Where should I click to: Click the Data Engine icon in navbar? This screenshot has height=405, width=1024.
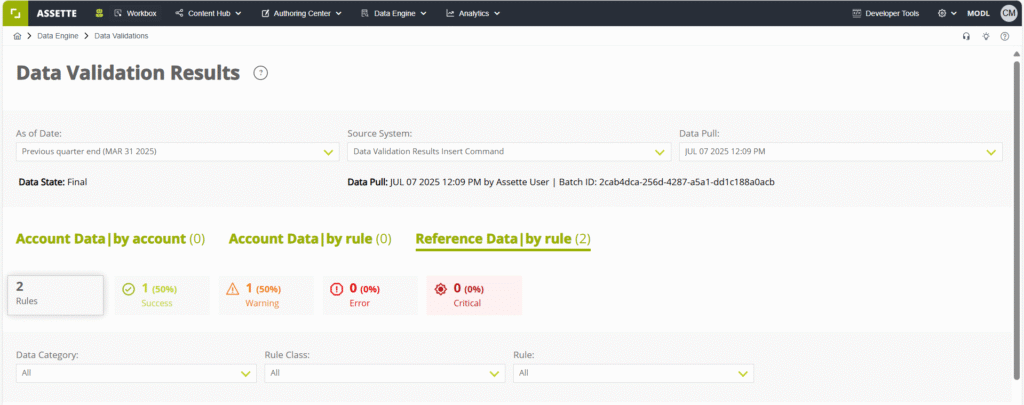pos(365,13)
